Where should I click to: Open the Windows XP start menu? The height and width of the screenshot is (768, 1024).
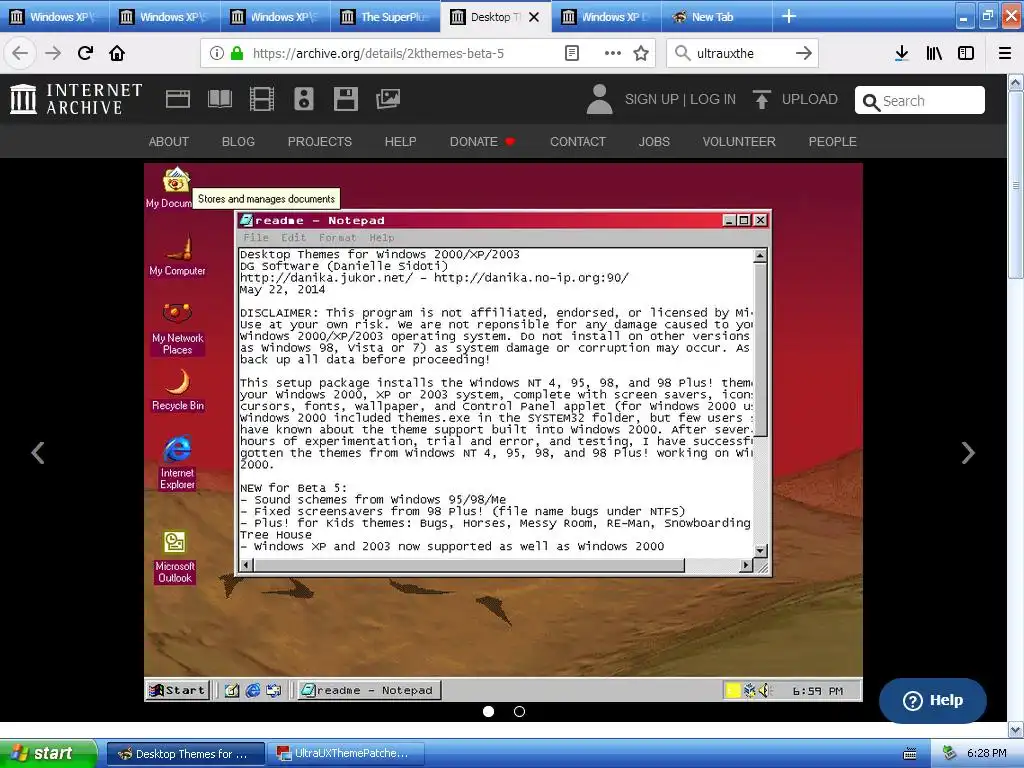(48, 753)
